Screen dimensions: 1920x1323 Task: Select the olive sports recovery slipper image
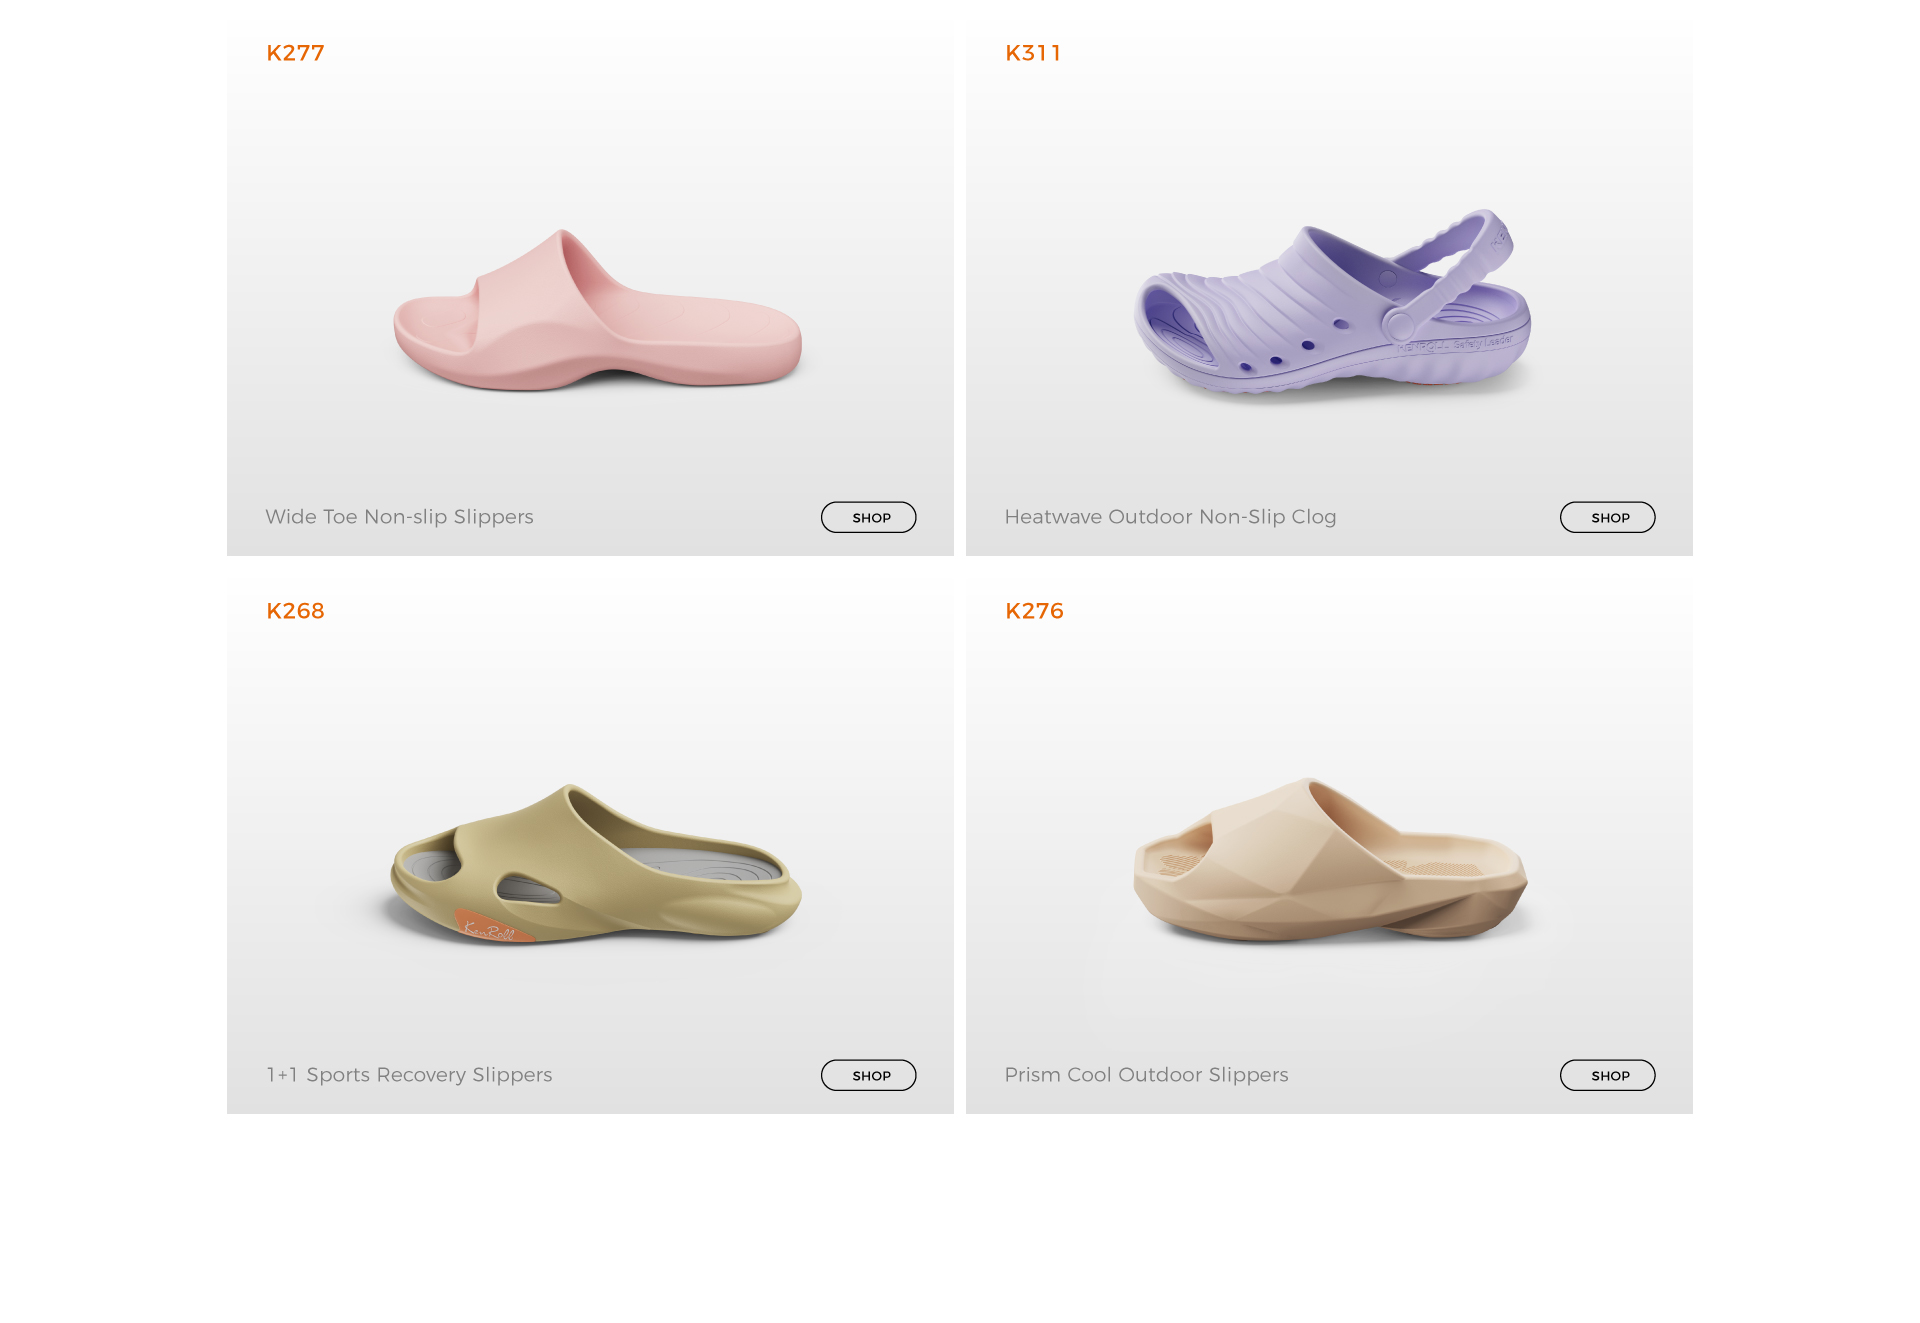point(595,864)
